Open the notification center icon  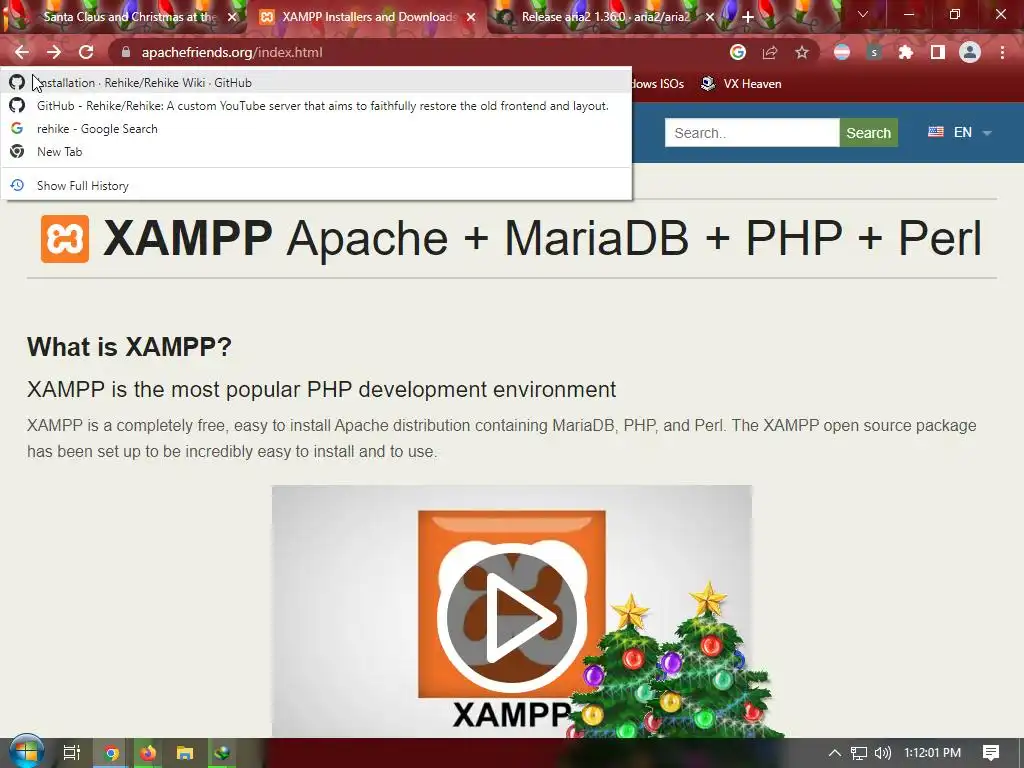point(991,753)
